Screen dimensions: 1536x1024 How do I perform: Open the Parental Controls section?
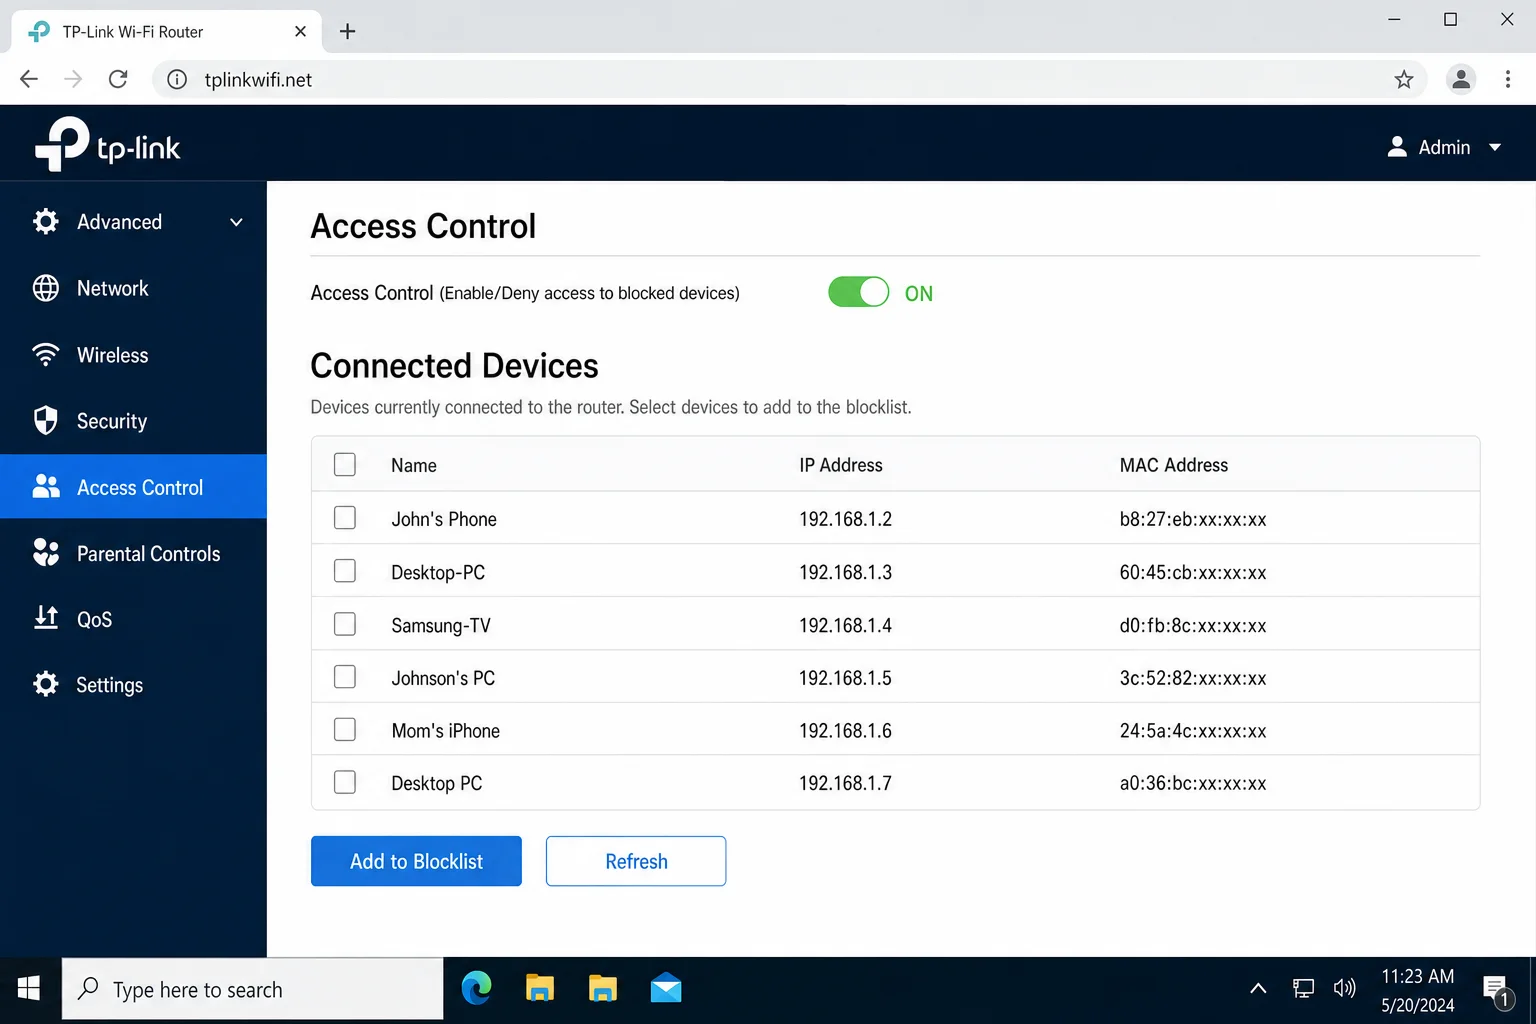click(133, 553)
